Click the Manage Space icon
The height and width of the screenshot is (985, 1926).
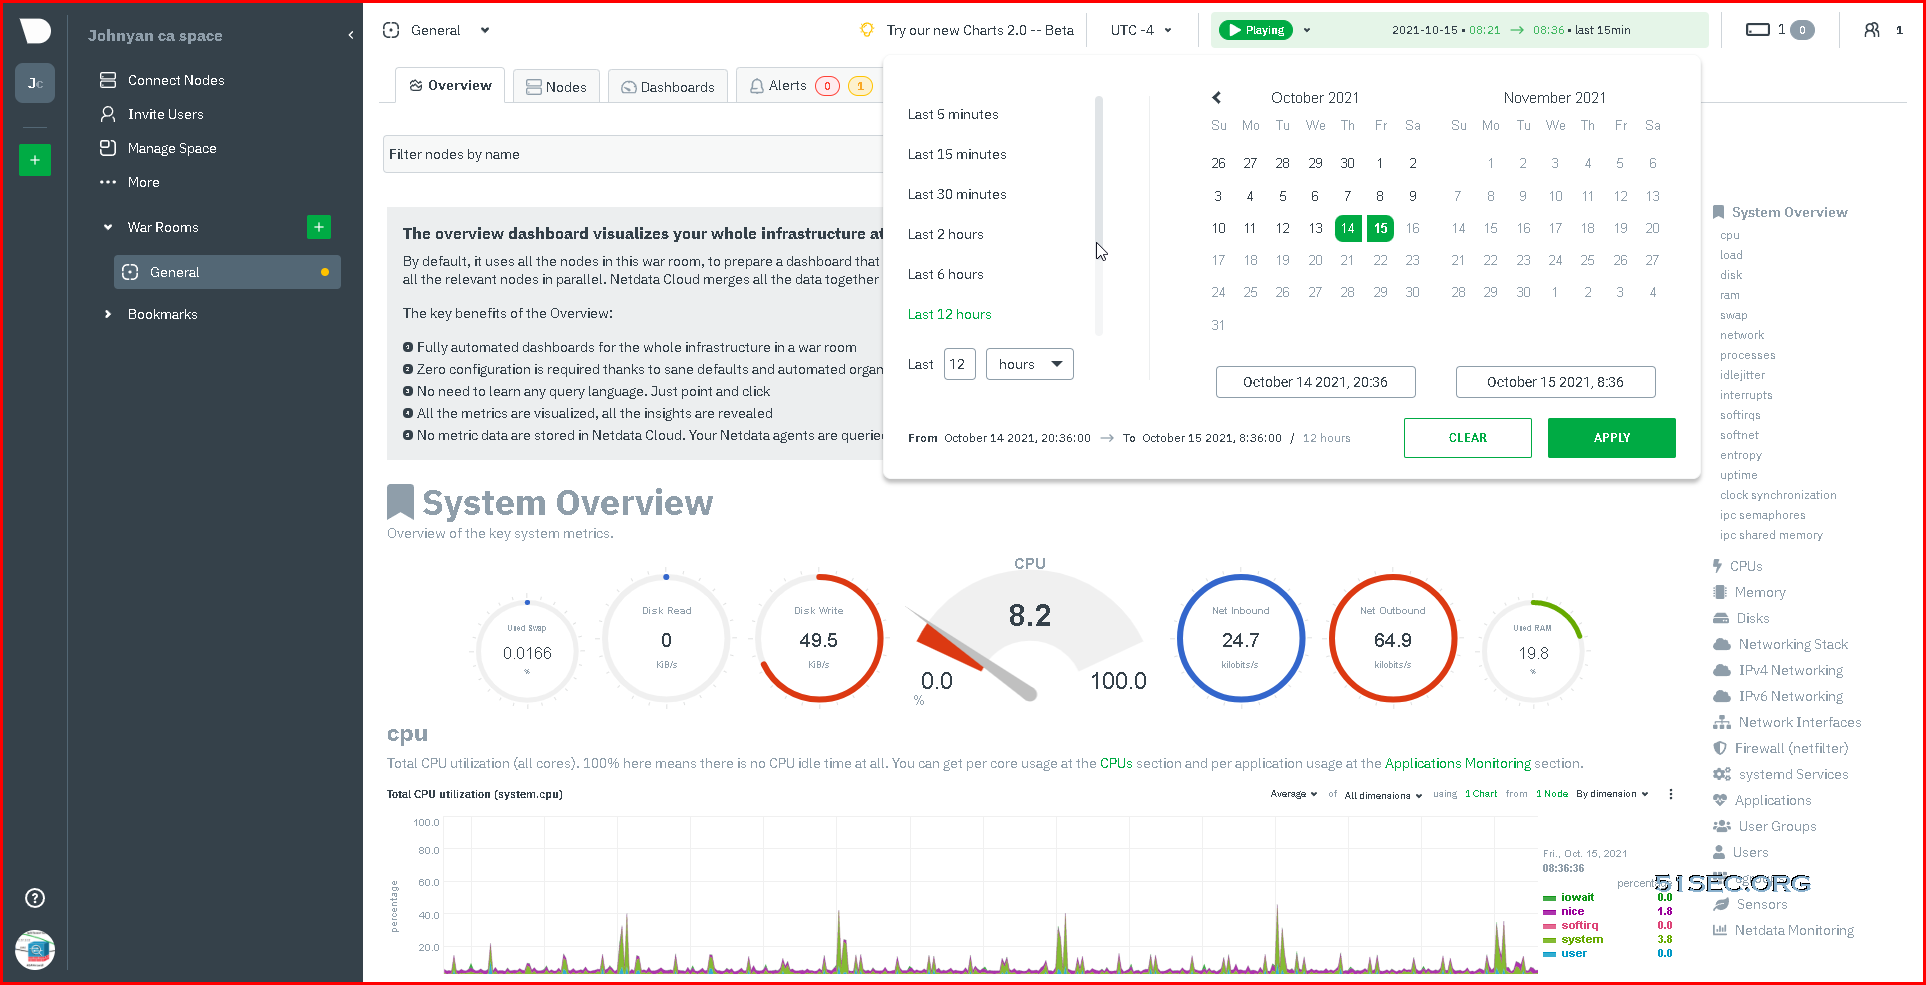point(108,148)
